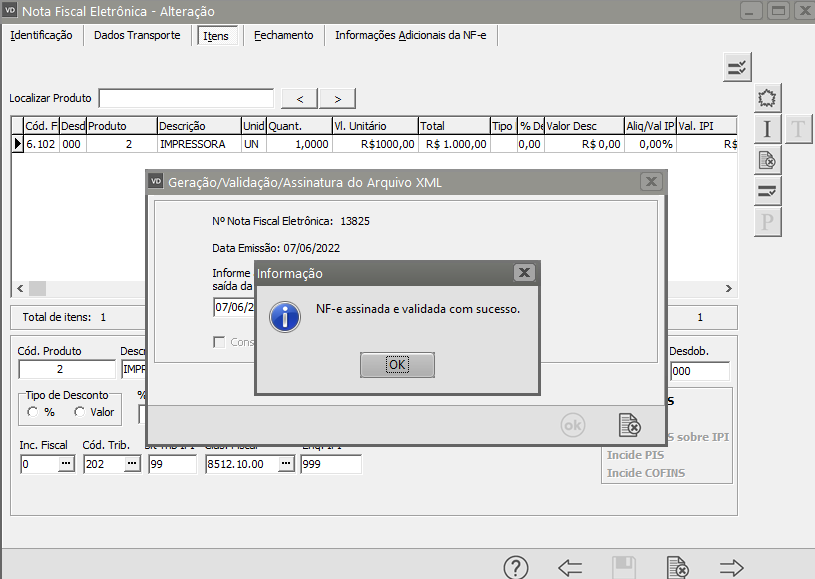Click cancel document icon in XML dialog
Image resolution: width=815 pixels, height=579 pixels.
pyautogui.click(x=630, y=425)
